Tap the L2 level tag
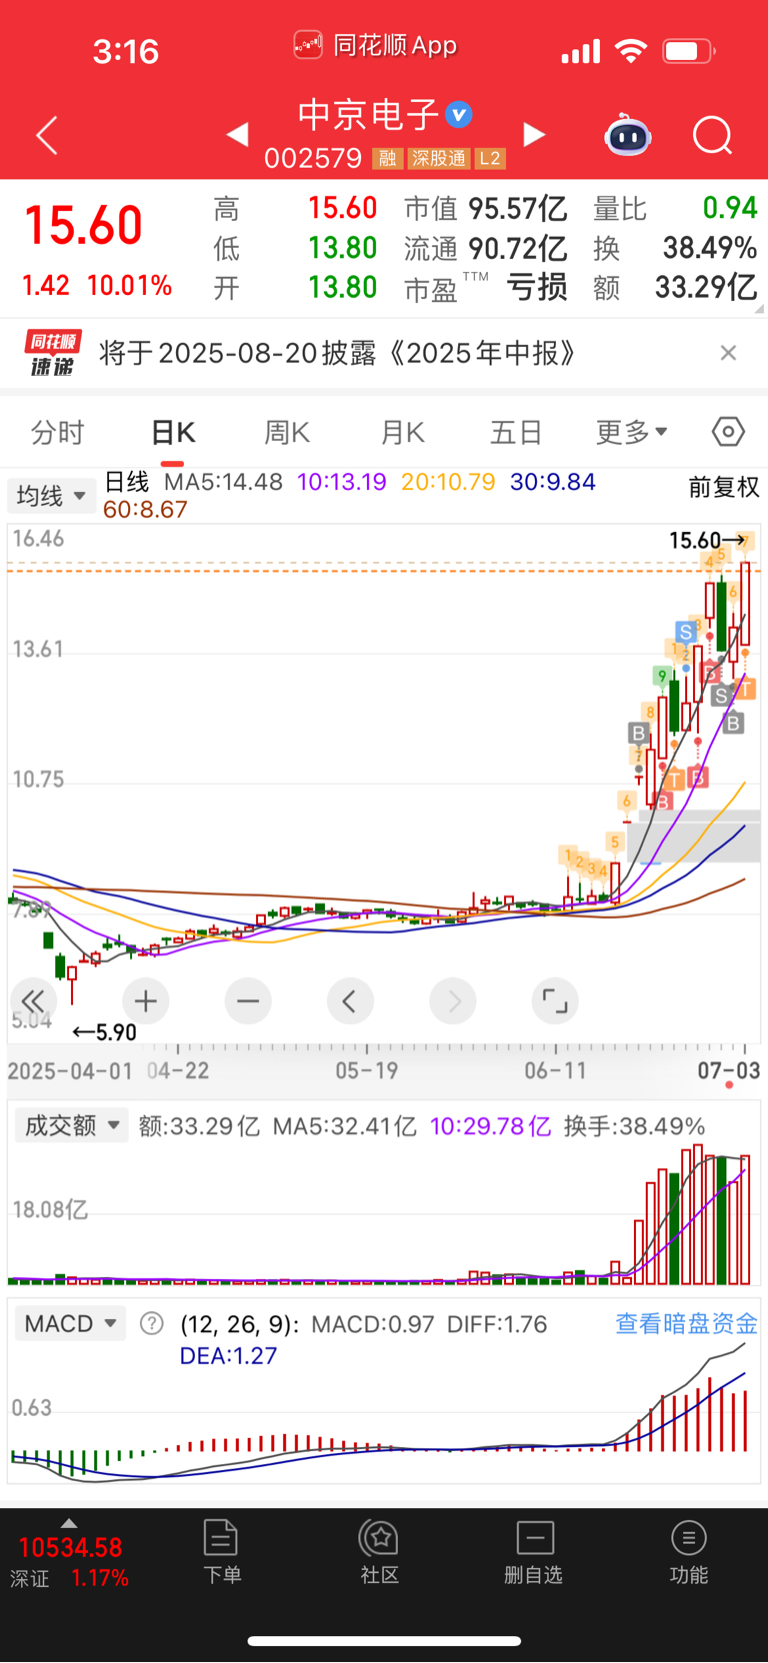768x1663 pixels. pyautogui.click(x=490, y=158)
